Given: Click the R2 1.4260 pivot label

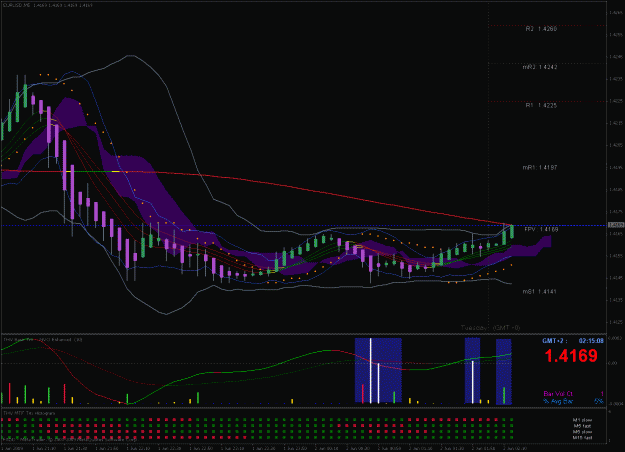Looking at the screenshot, I should click(x=541, y=29).
